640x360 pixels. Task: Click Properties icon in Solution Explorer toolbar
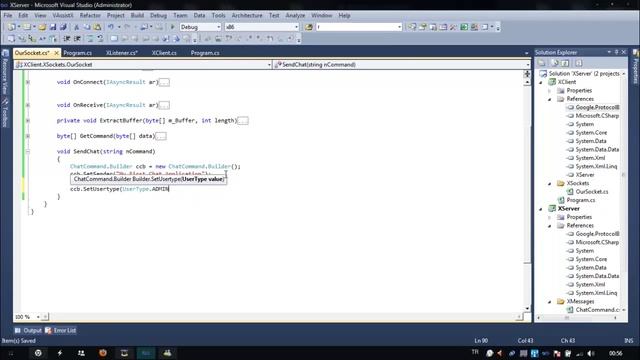pos(542,63)
